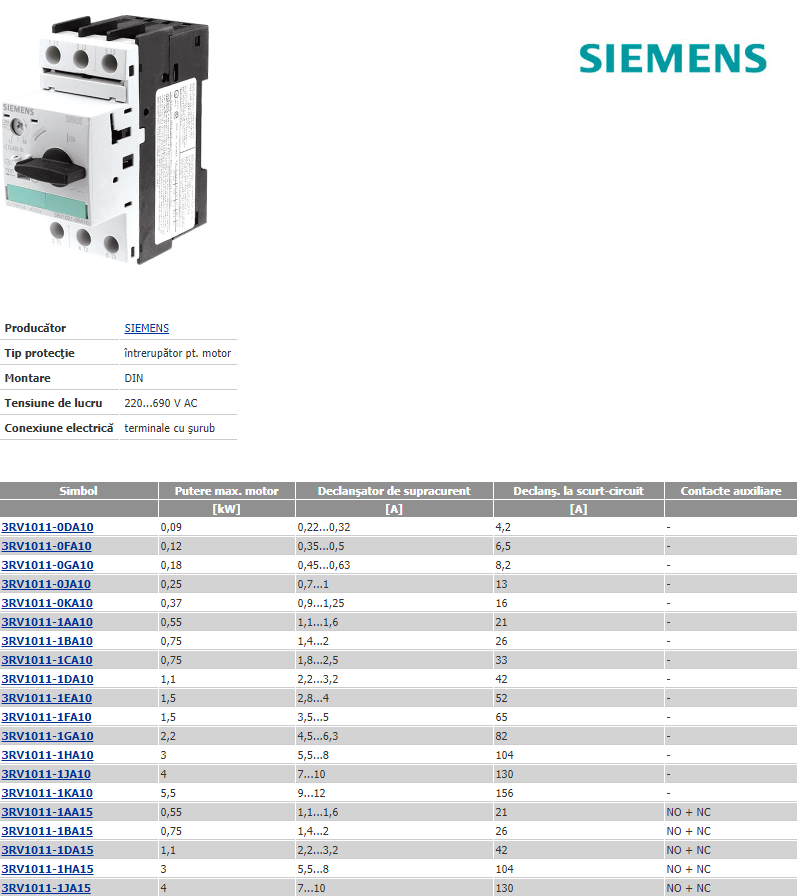Viewport: 797px width, 896px height.
Task: Click the Conexiune electrică label
Action: 59,428
